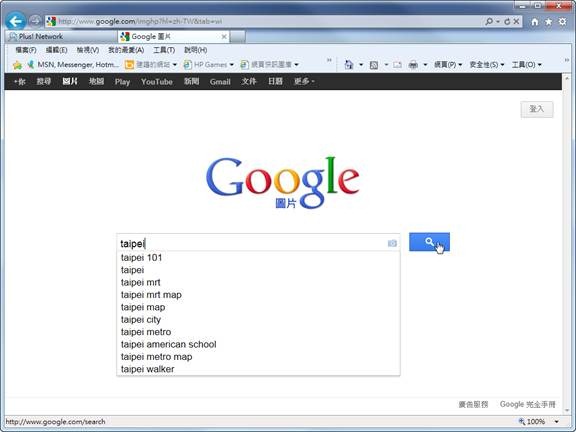Open 文件 in the Google black bar
576x432 pixels.
249,82
